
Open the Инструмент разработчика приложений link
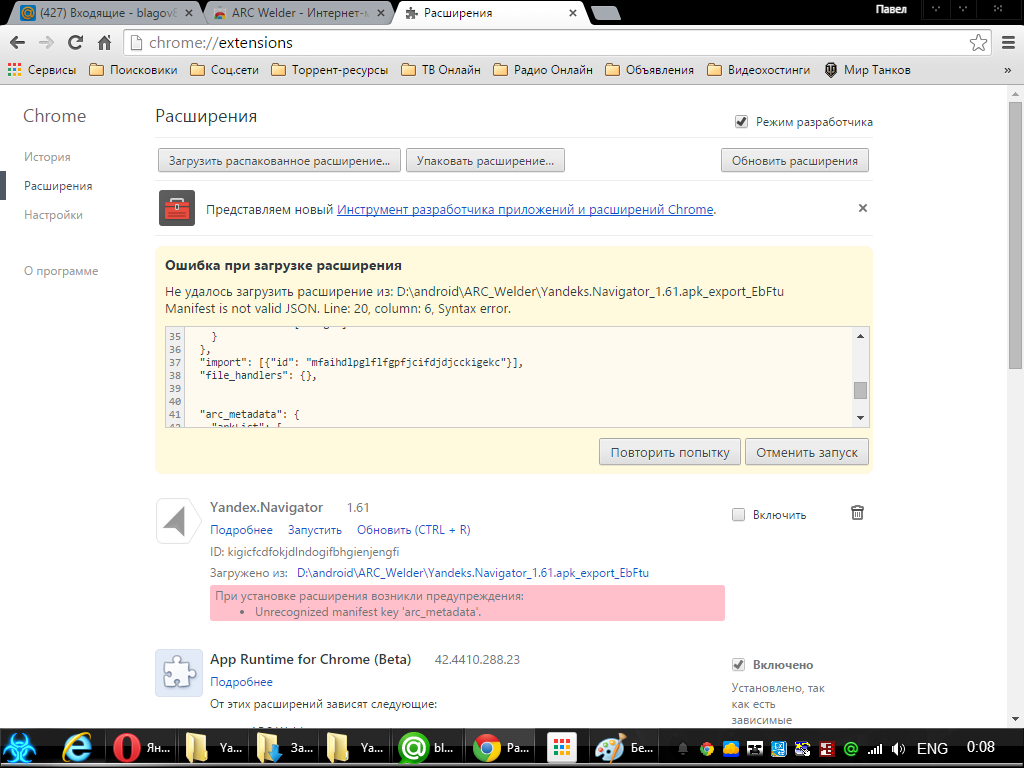525,210
